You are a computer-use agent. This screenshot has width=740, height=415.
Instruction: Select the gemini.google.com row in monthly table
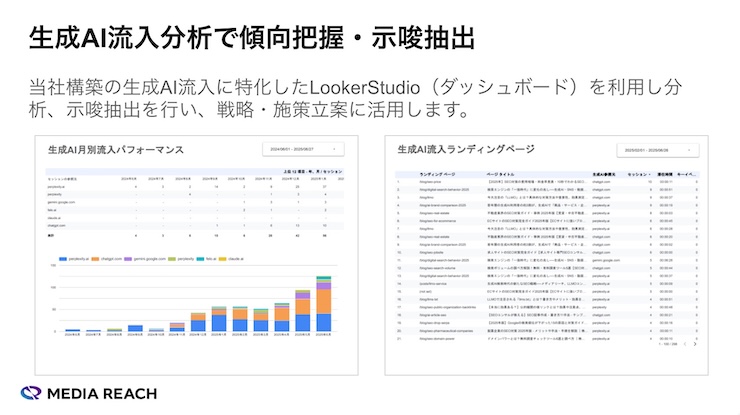coord(195,202)
